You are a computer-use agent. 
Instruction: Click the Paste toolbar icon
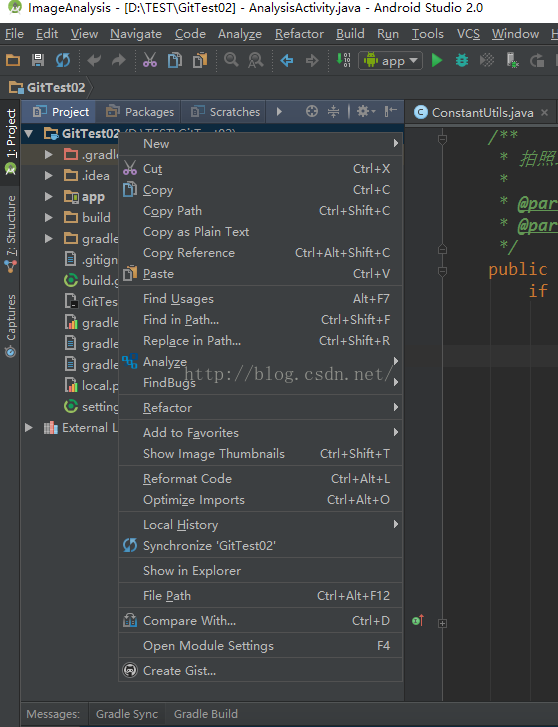pyautogui.click(x=200, y=60)
